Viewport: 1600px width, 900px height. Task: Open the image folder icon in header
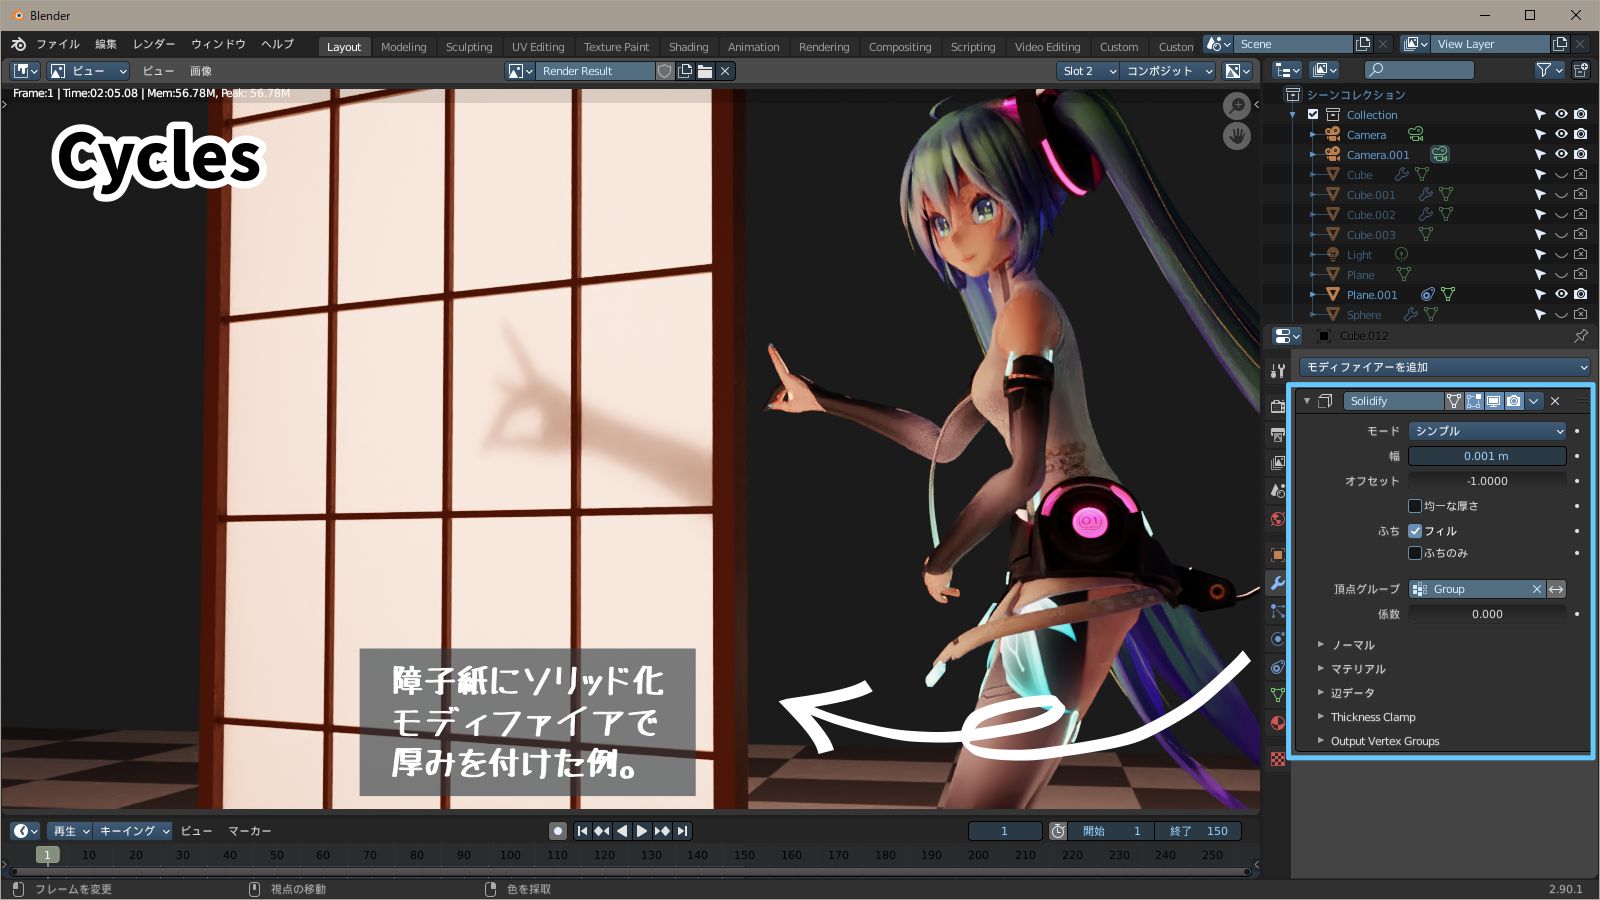705,71
